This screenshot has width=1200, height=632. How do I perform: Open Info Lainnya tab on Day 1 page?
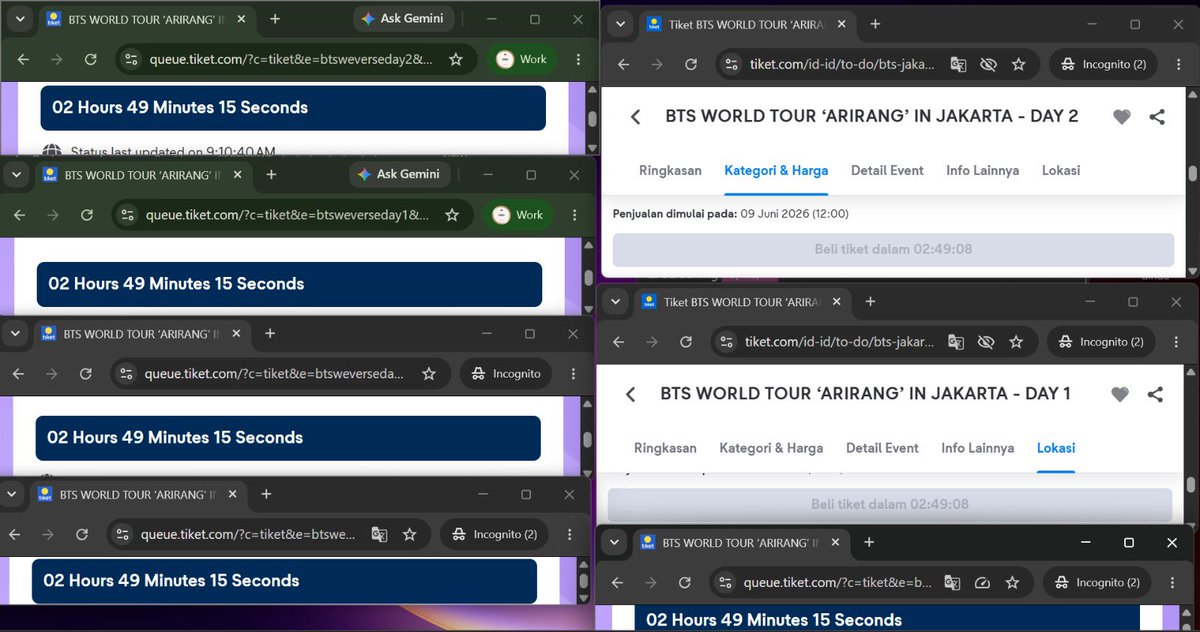click(x=978, y=448)
